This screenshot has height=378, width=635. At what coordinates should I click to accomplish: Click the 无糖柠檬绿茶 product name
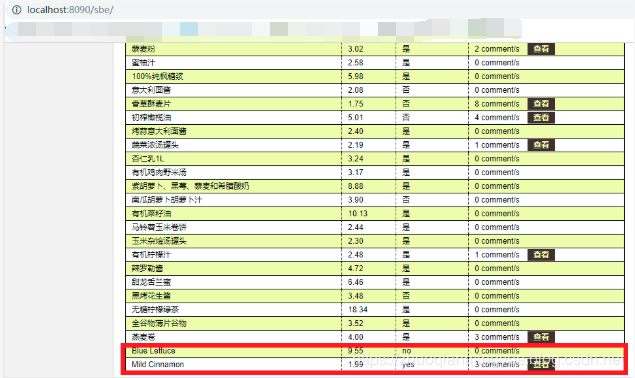coord(155,310)
